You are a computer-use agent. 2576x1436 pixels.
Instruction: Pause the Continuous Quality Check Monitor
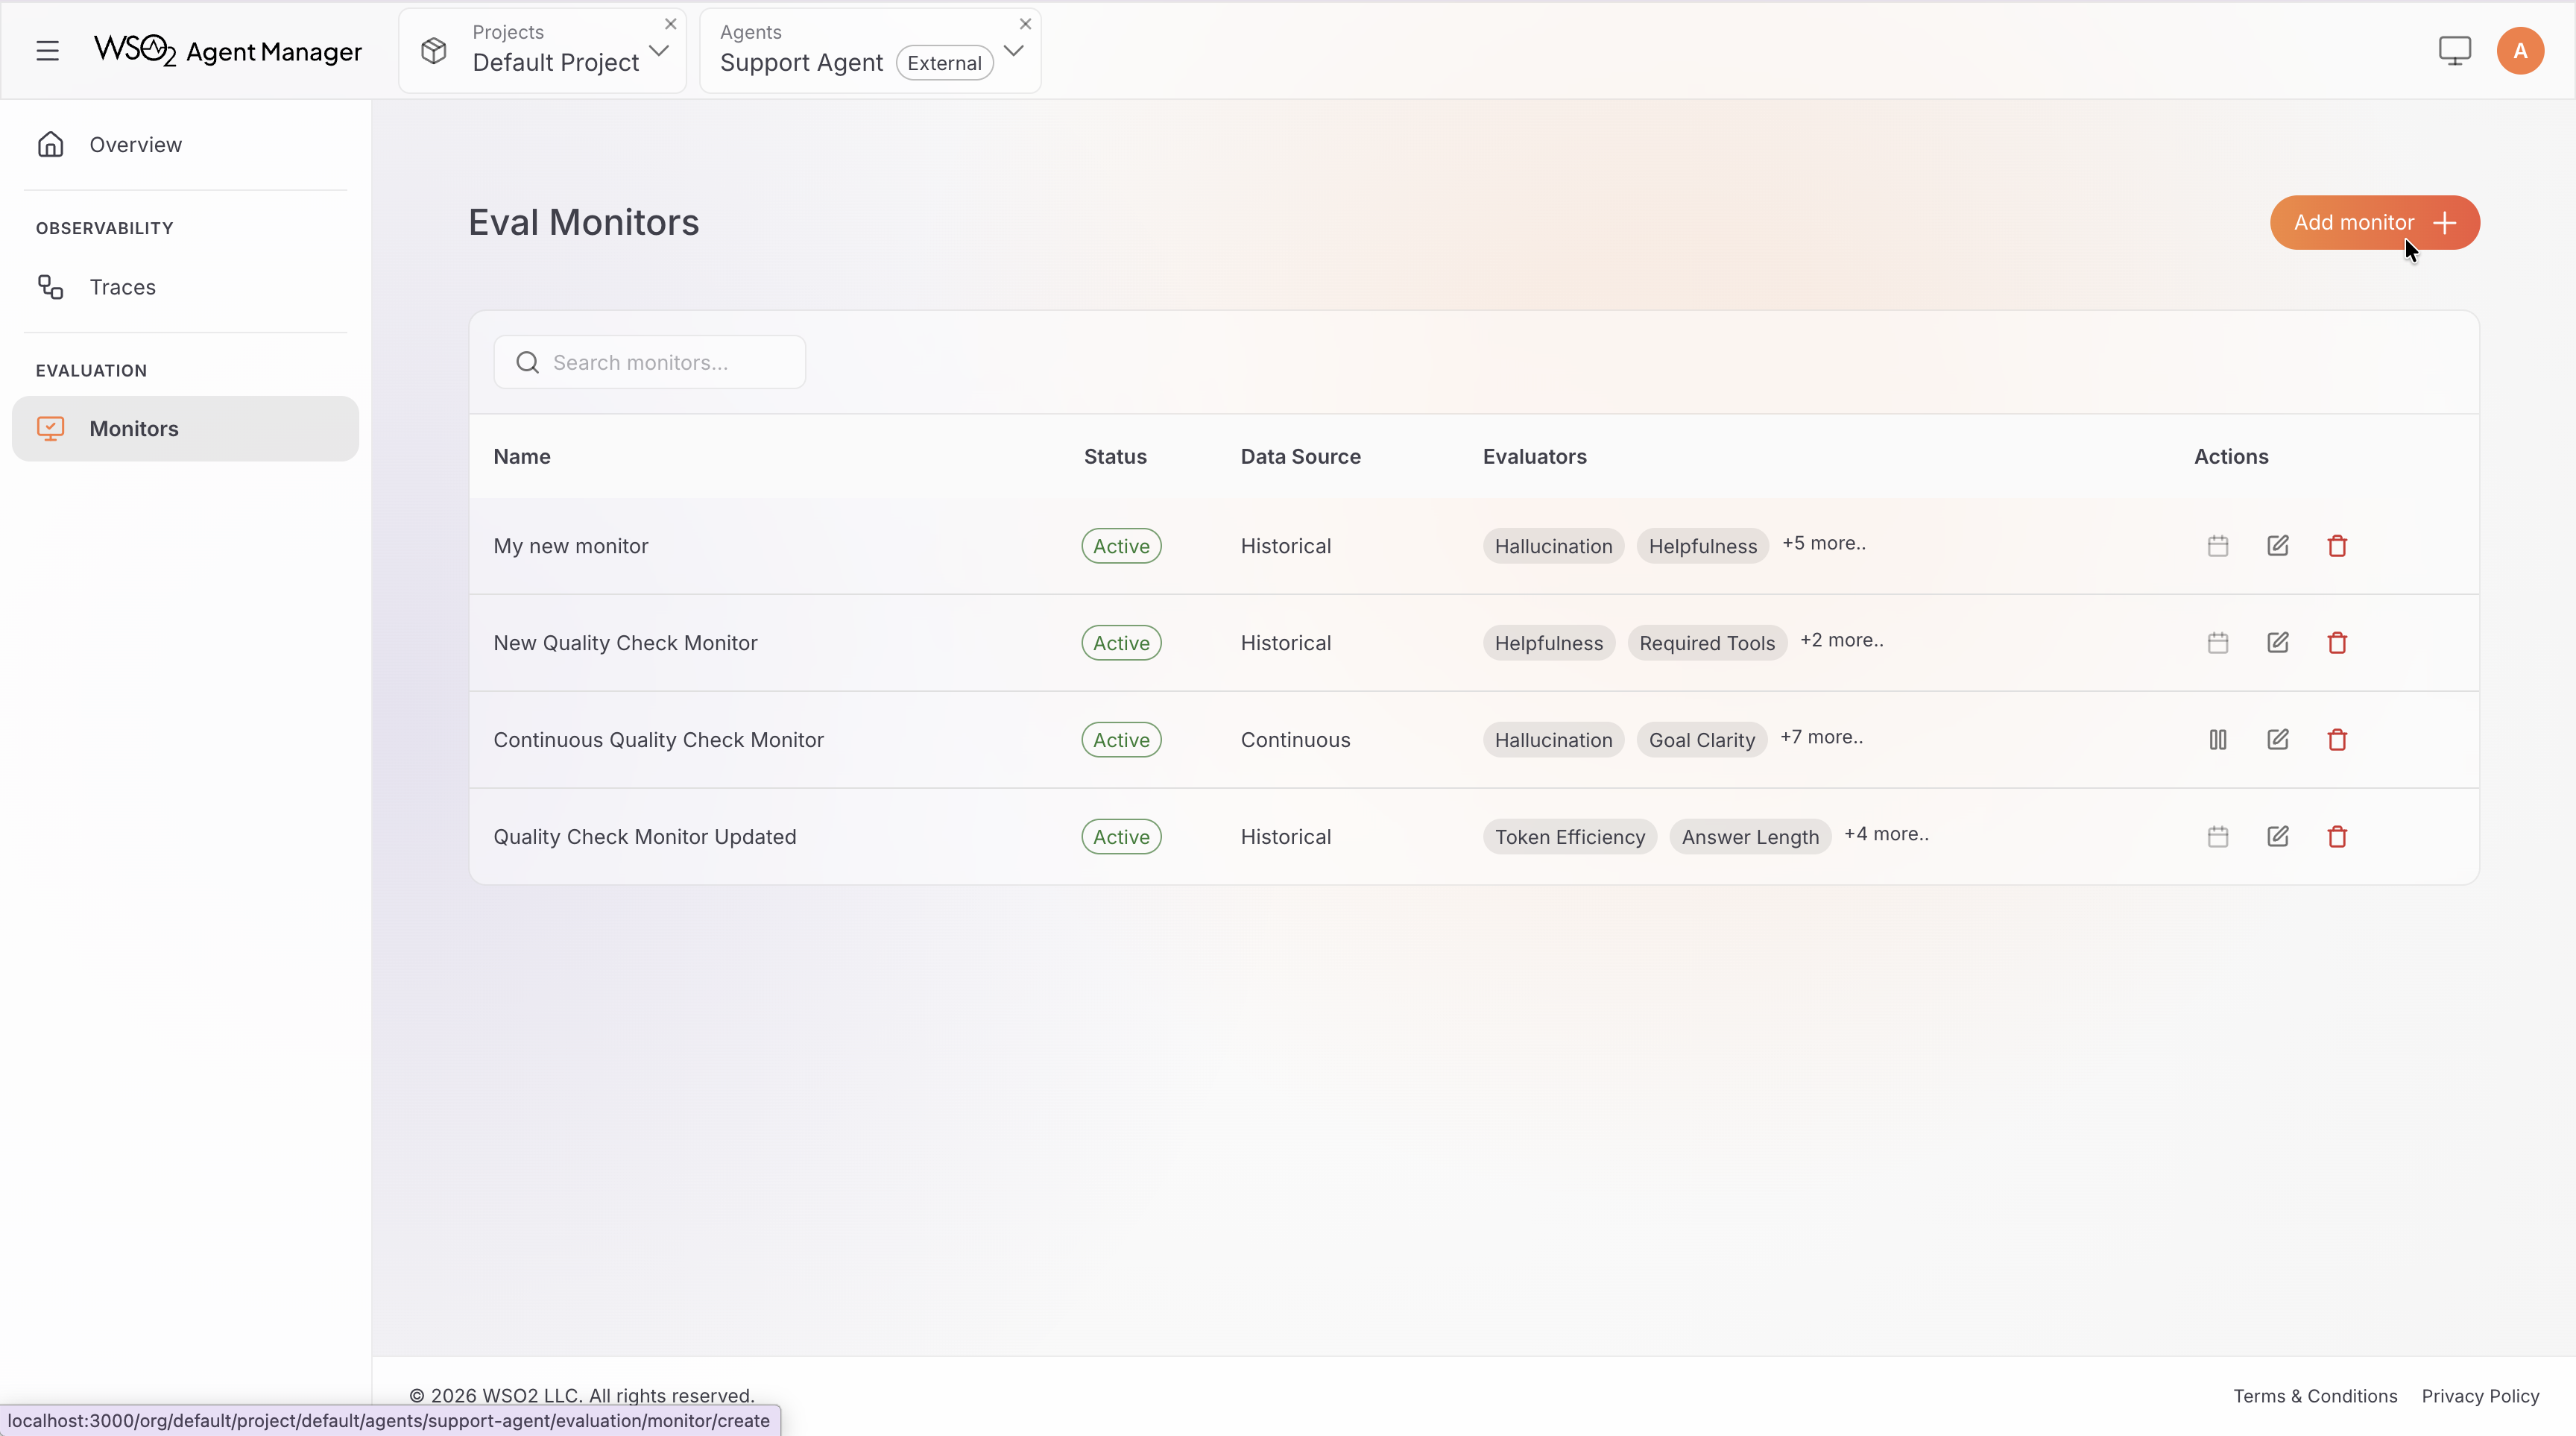point(2217,740)
